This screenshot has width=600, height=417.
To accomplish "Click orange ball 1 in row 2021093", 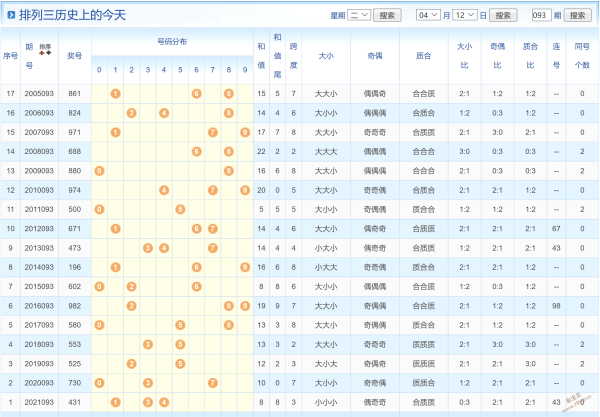I will tap(116, 402).
